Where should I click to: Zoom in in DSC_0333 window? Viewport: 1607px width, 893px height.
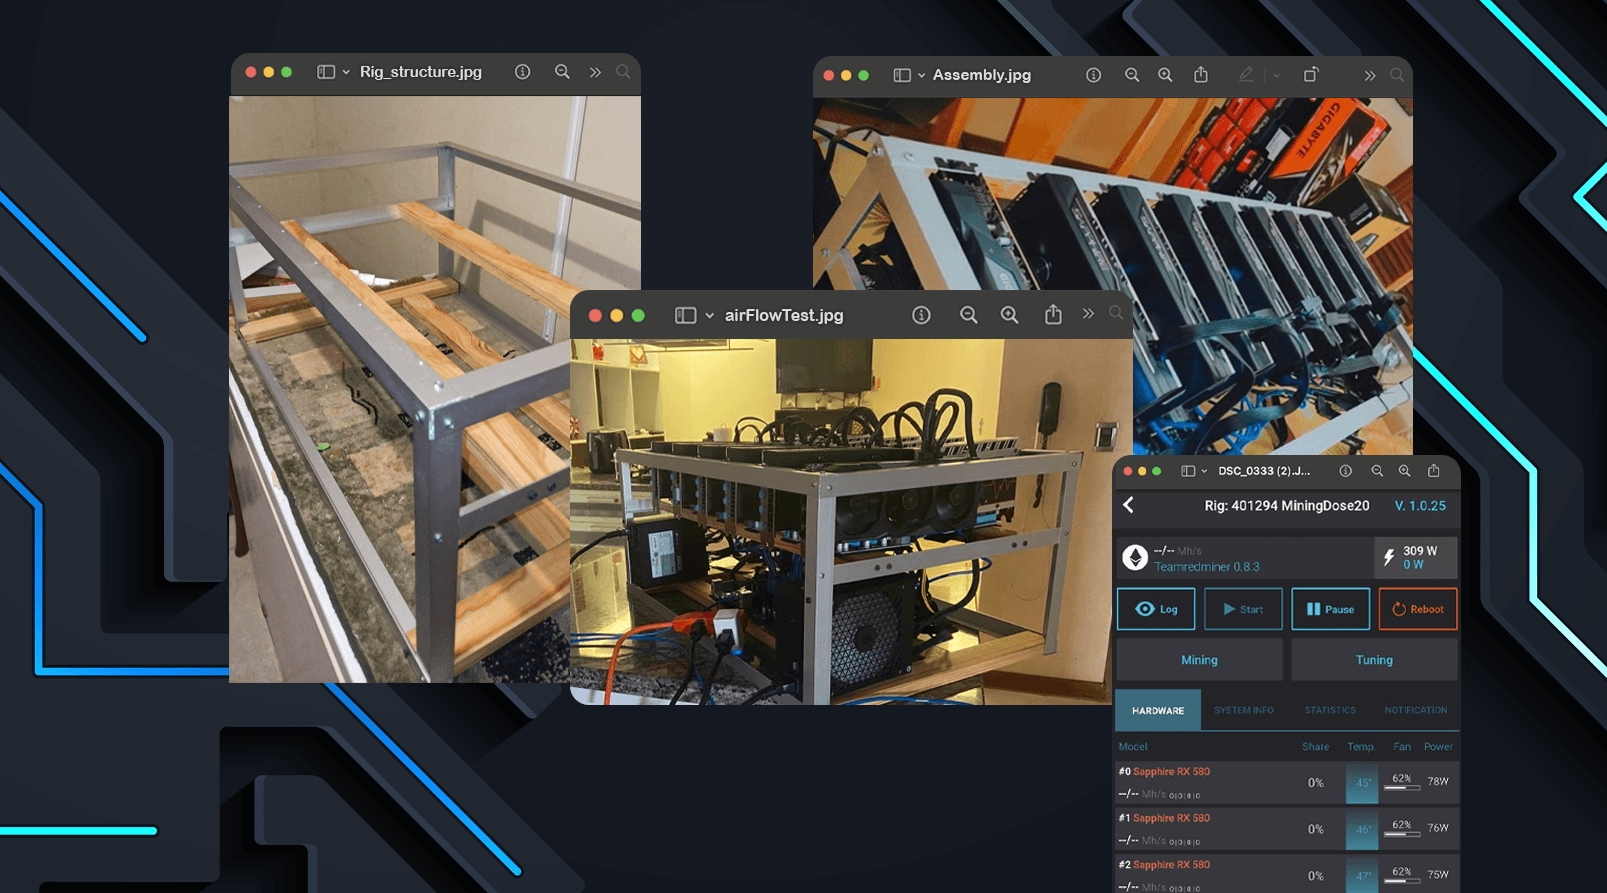click(1405, 471)
